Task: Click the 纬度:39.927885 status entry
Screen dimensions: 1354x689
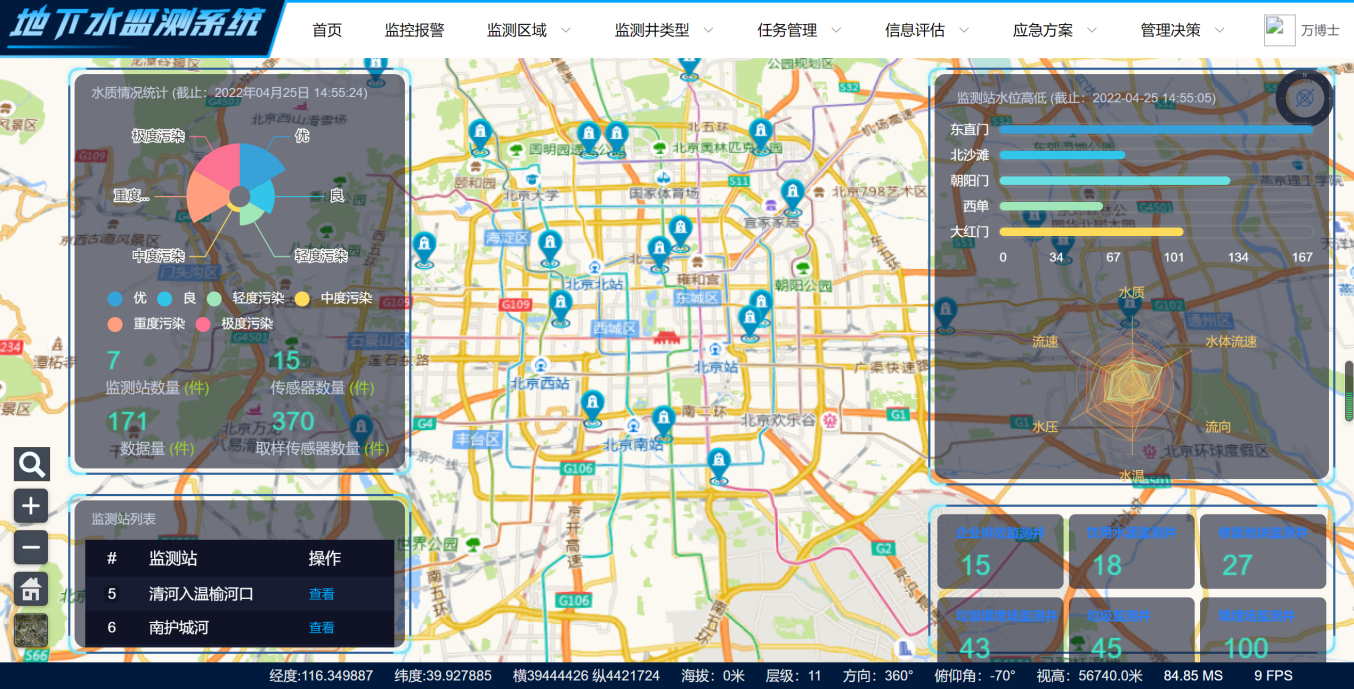Action: 443,676
